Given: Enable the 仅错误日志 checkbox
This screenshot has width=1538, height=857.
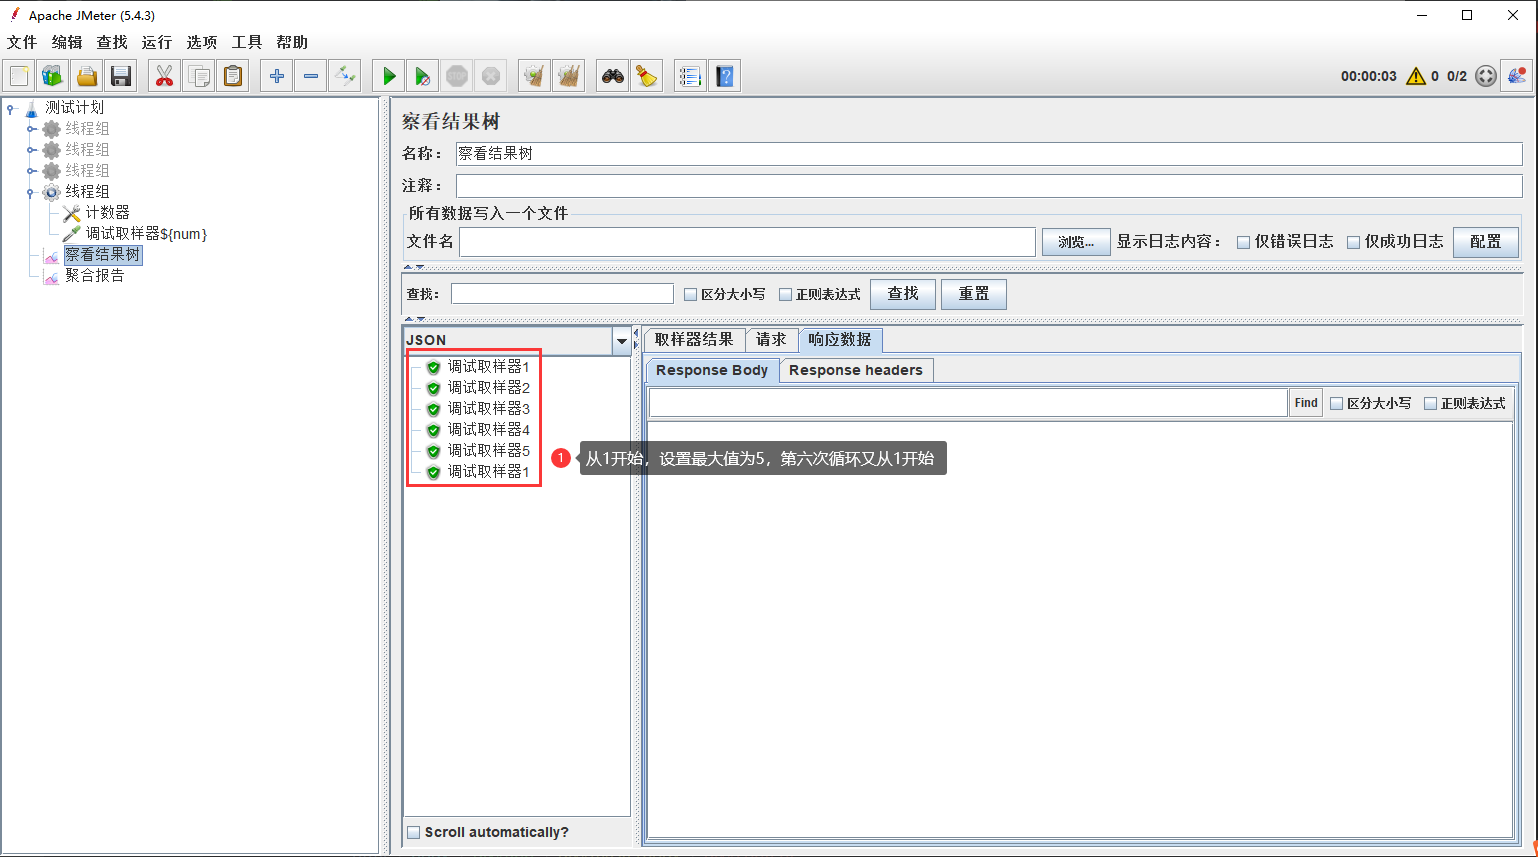Looking at the screenshot, I should [1243, 242].
